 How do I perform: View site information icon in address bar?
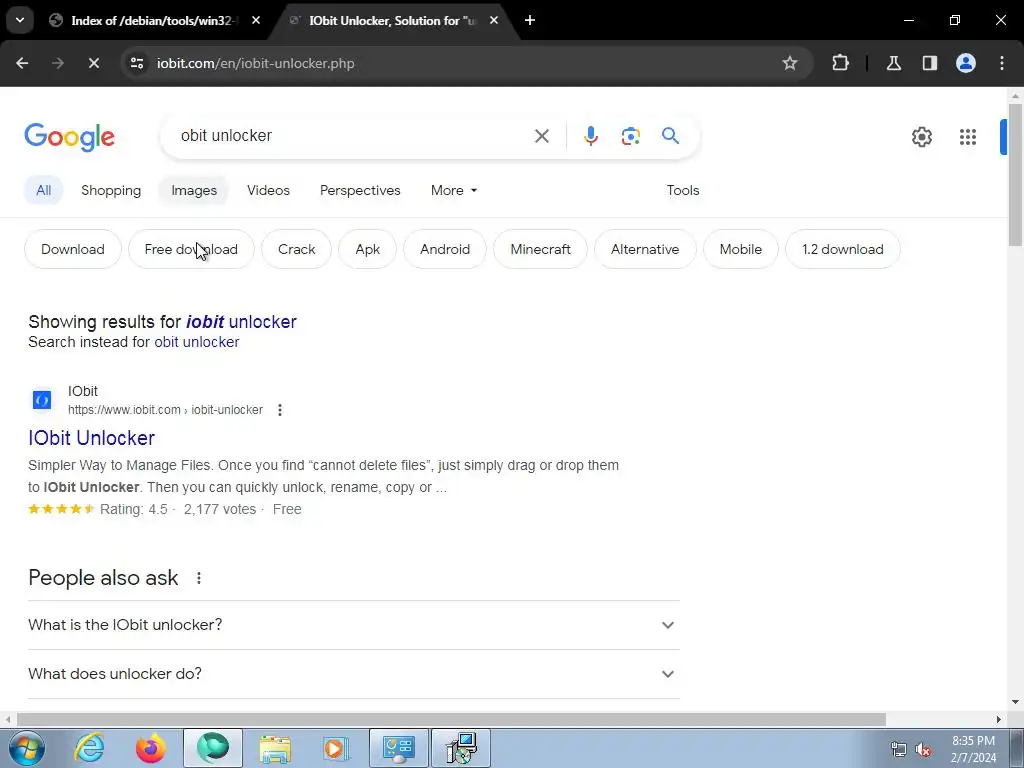pos(136,63)
